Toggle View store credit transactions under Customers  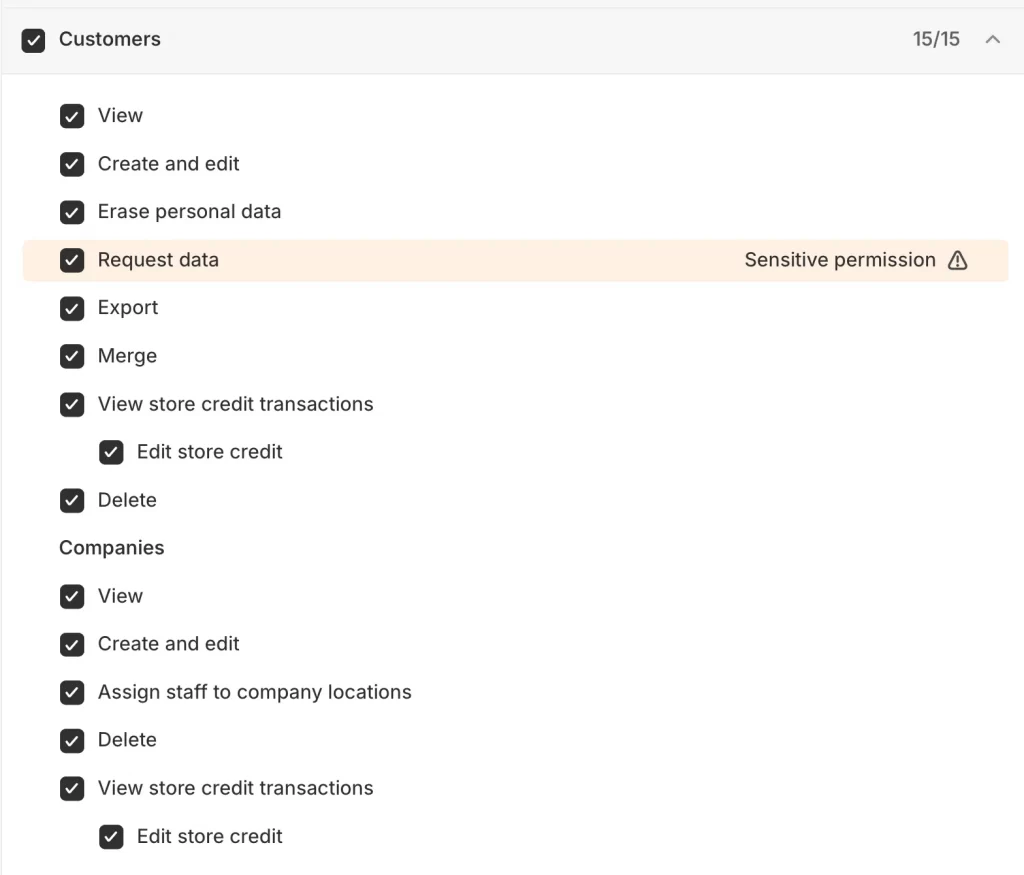72,404
